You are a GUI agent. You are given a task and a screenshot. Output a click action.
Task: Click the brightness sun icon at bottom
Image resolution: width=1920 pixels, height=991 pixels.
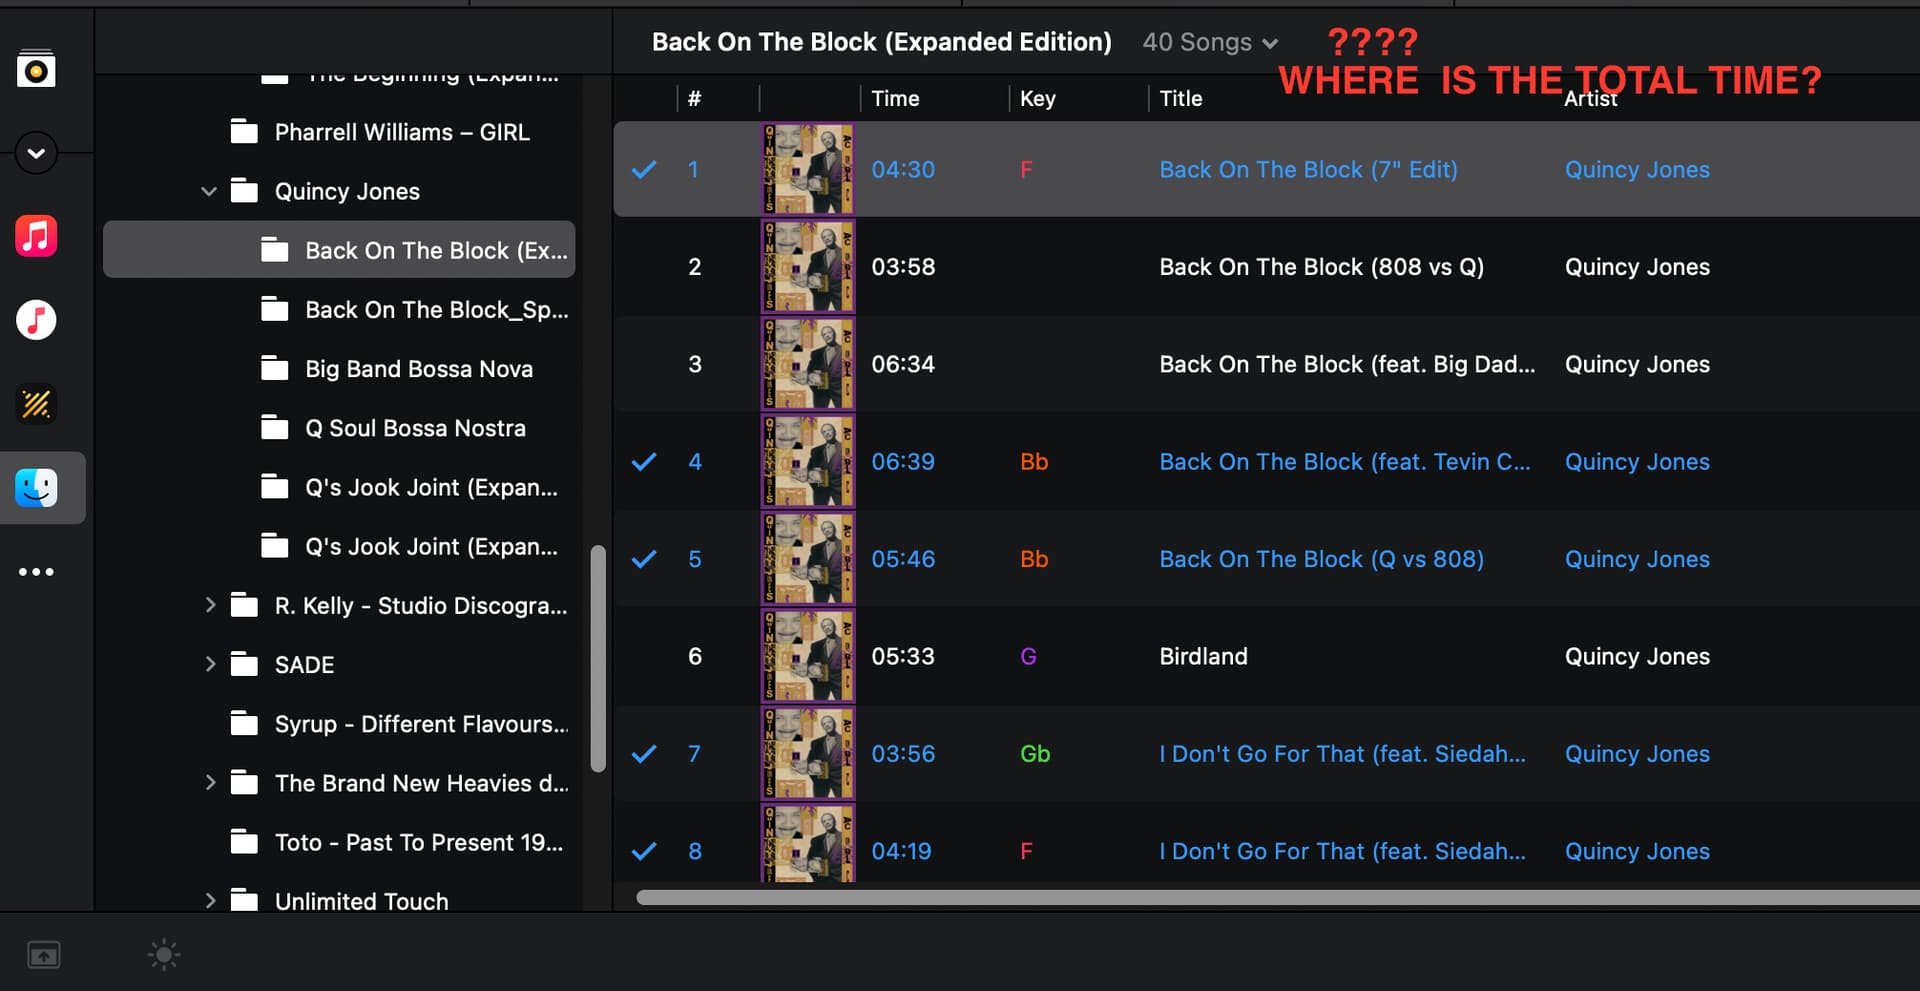(164, 955)
